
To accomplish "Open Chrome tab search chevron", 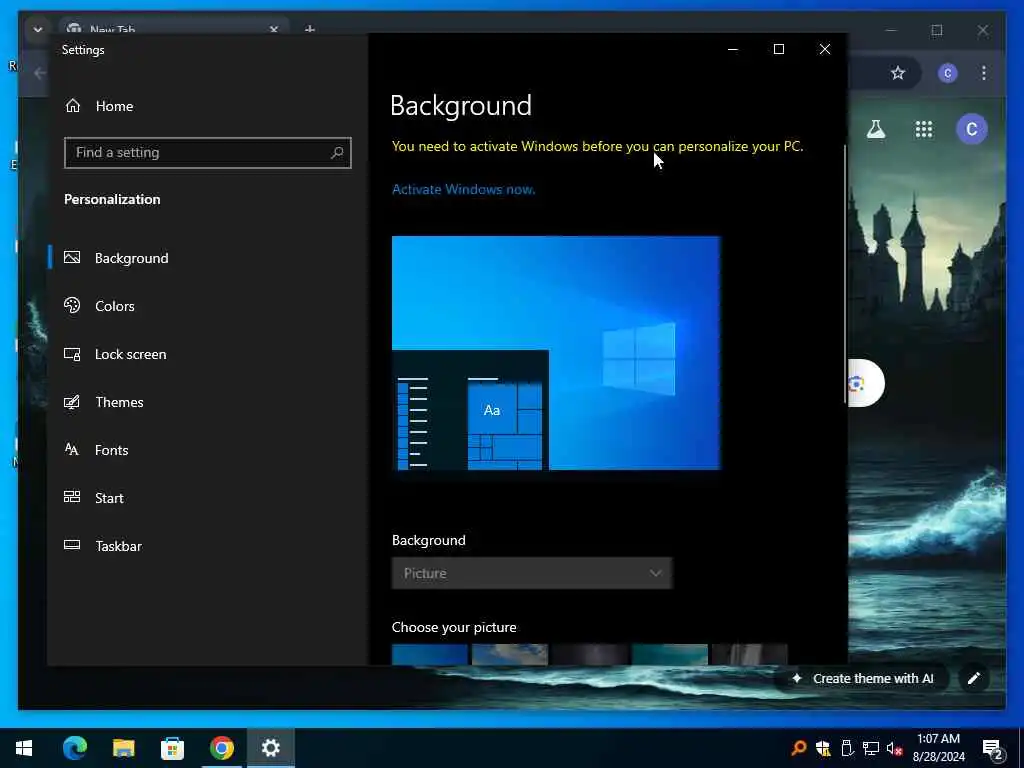I will [x=37, y=29].
